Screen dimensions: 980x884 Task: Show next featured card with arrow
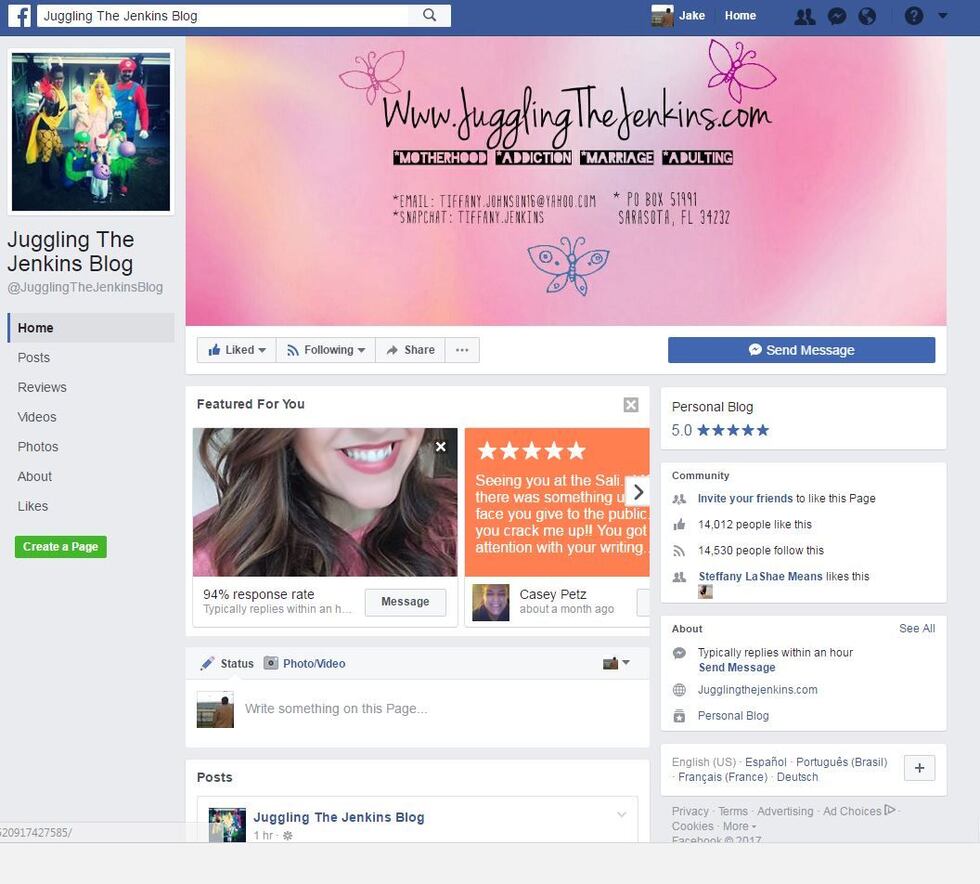pos(638,492)
